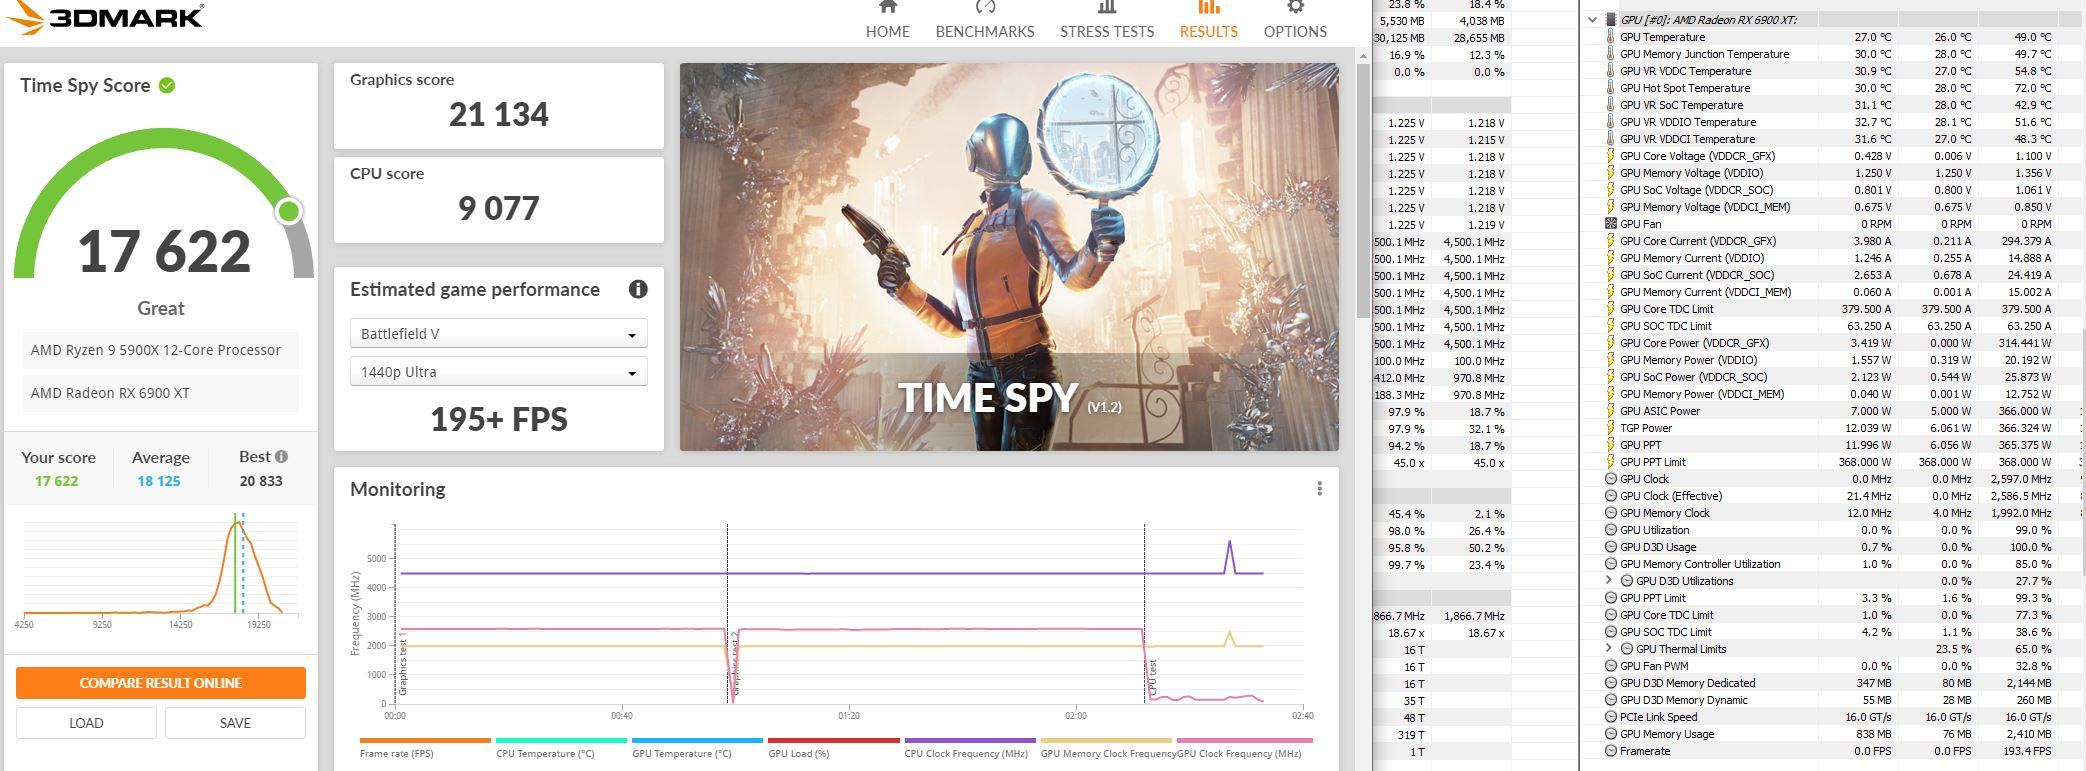The height and width of the screenshot is (771, 2086).
Task: Expand GPU Thermal Limits in HWiNFO
Action: 1608,648
